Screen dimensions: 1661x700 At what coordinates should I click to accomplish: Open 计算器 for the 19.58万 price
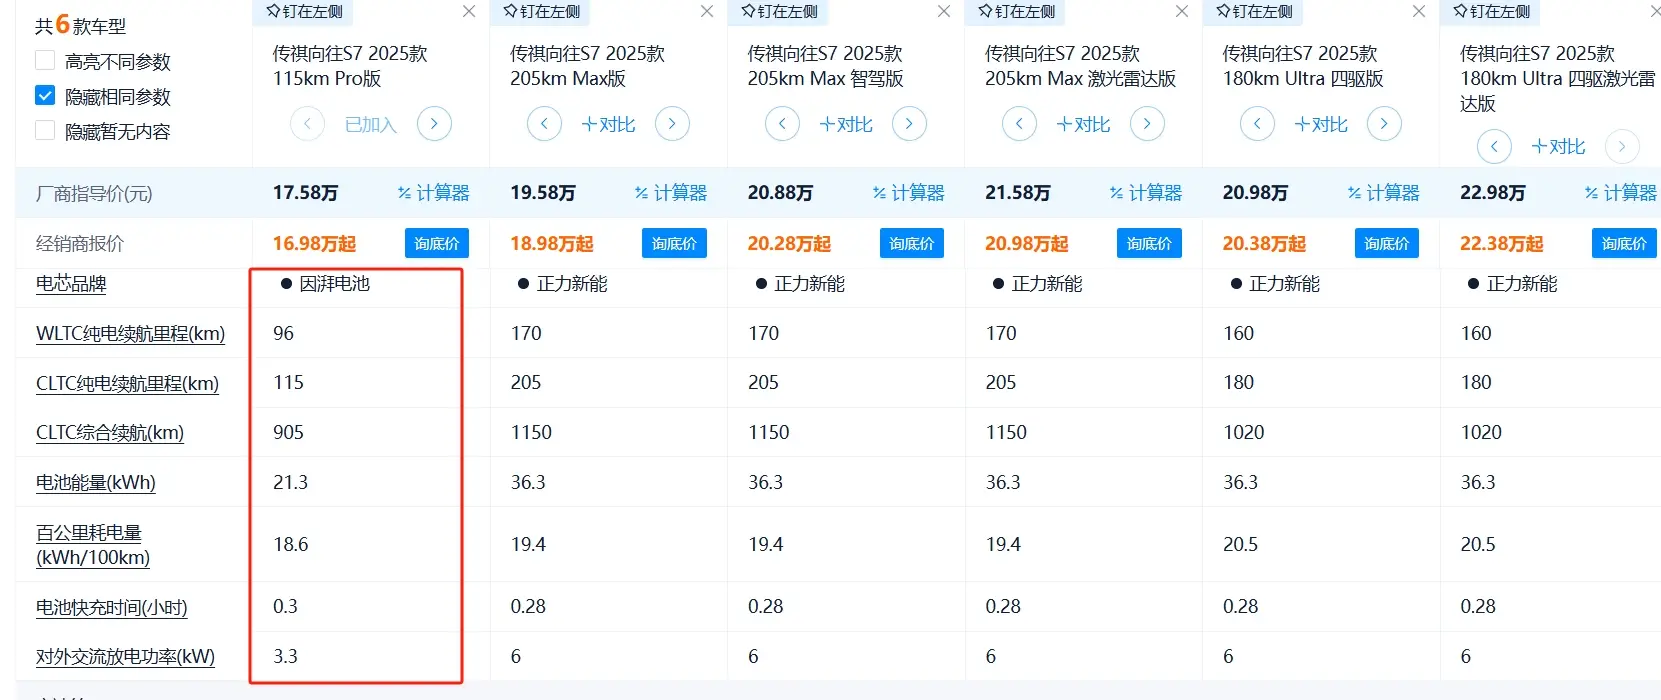[671, 193]
